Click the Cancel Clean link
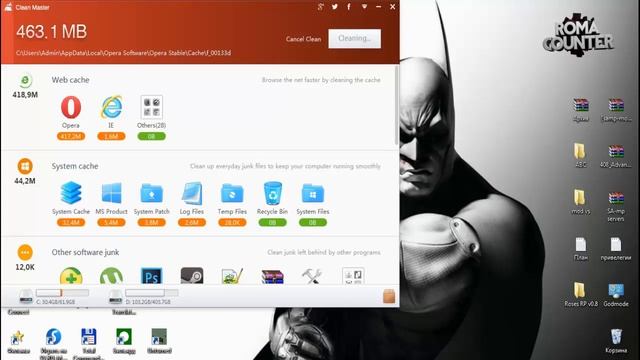The width and height of the screenshot is (640, 360). (x=303, y=39)
